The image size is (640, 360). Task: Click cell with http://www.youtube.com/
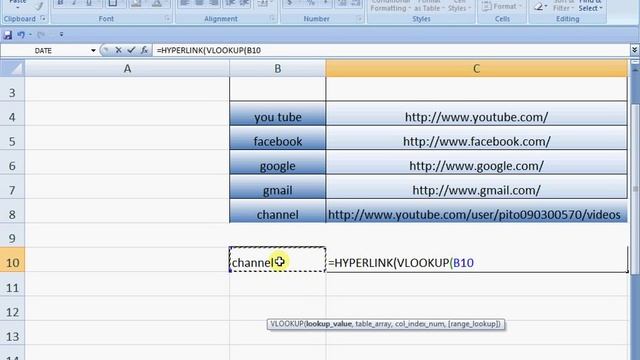477,113
